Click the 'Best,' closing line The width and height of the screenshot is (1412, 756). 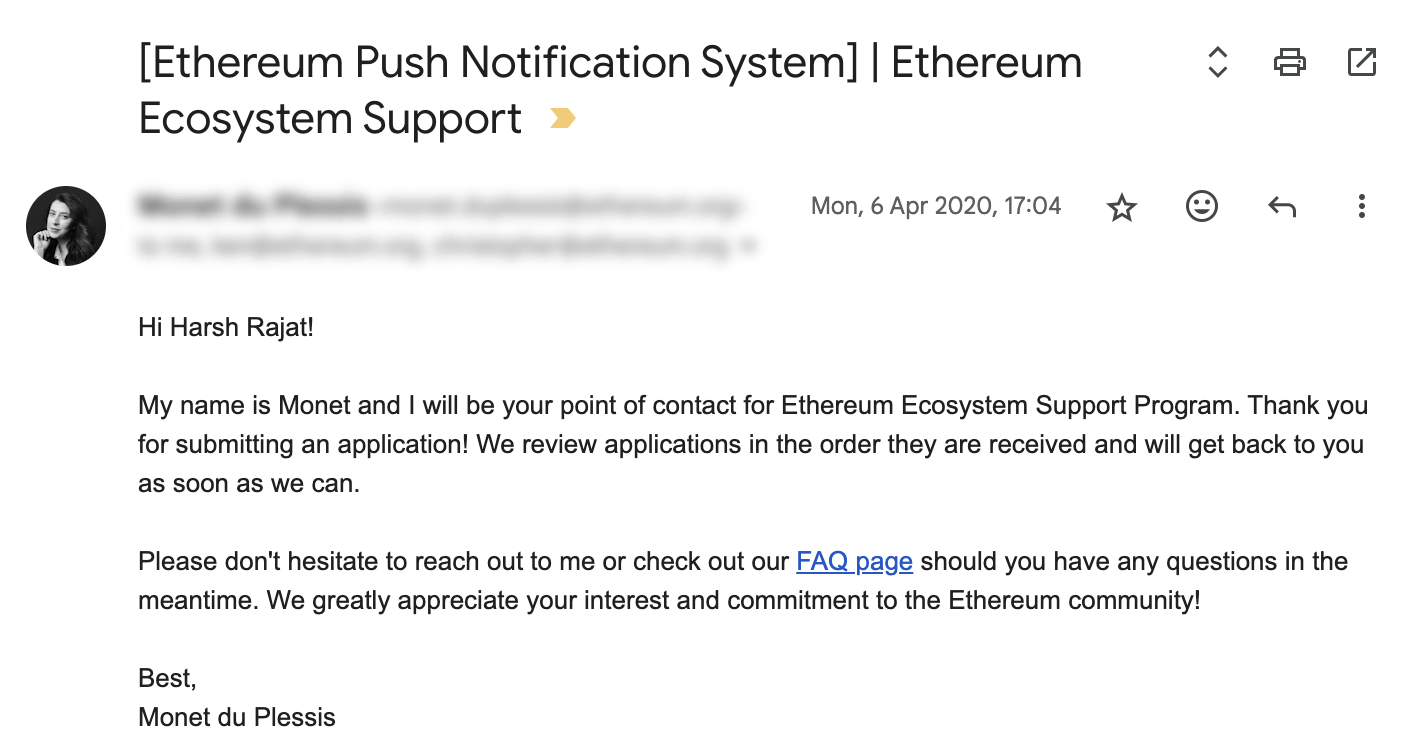167,678
